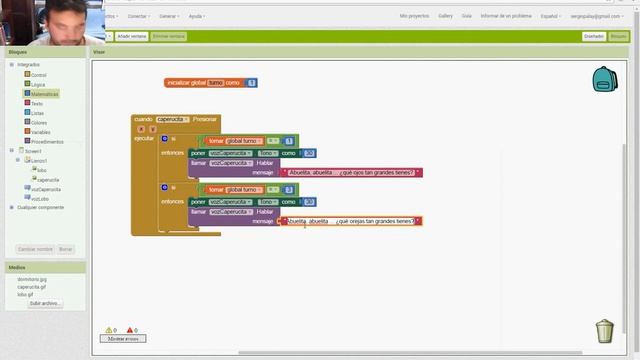Click the number block in inicializar global turno
The image size is (640, 360).
251,83
